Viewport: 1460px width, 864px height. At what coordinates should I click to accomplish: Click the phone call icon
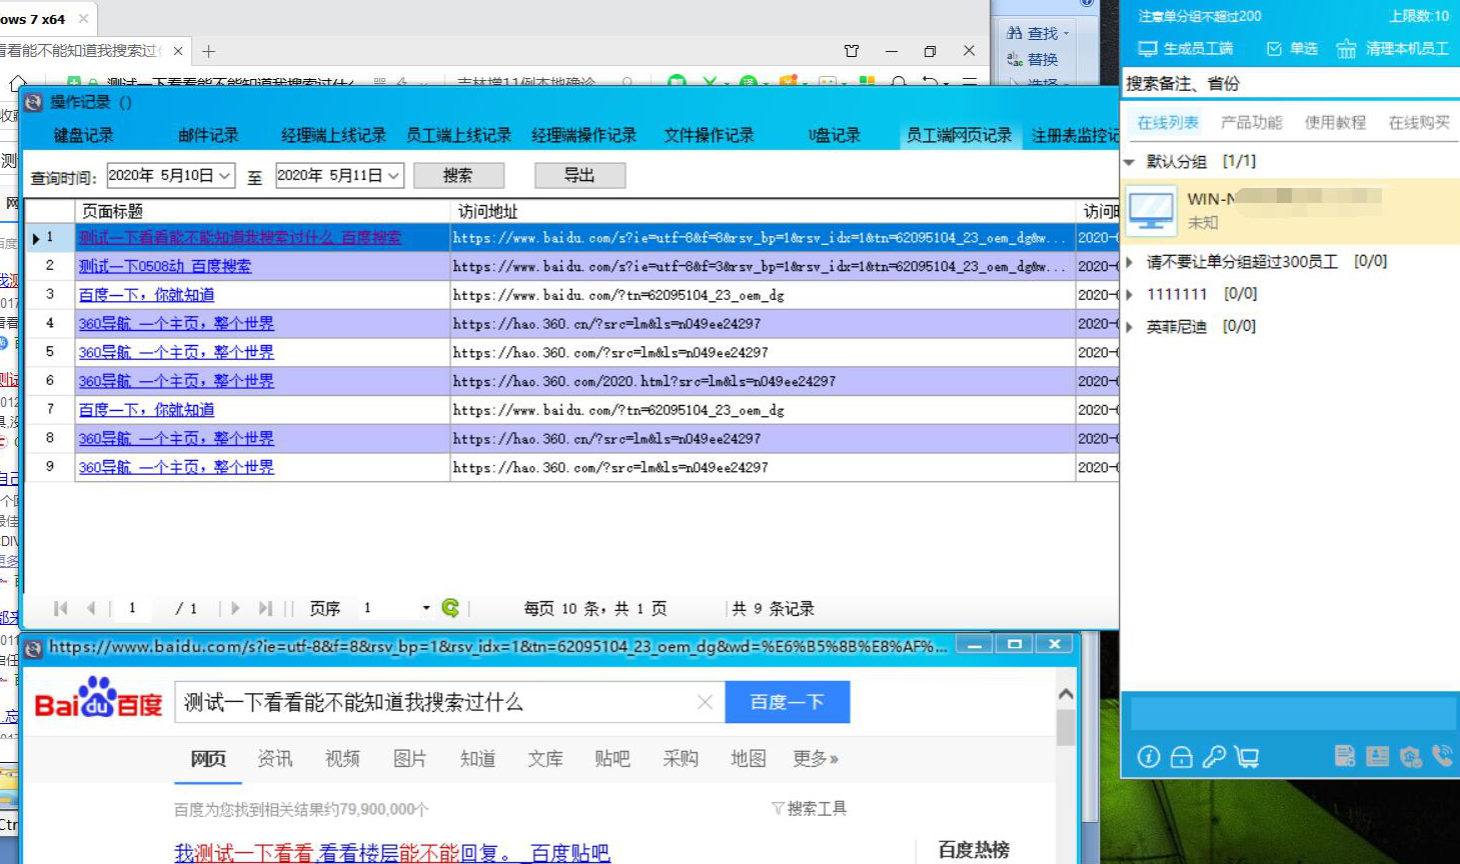1442,756
